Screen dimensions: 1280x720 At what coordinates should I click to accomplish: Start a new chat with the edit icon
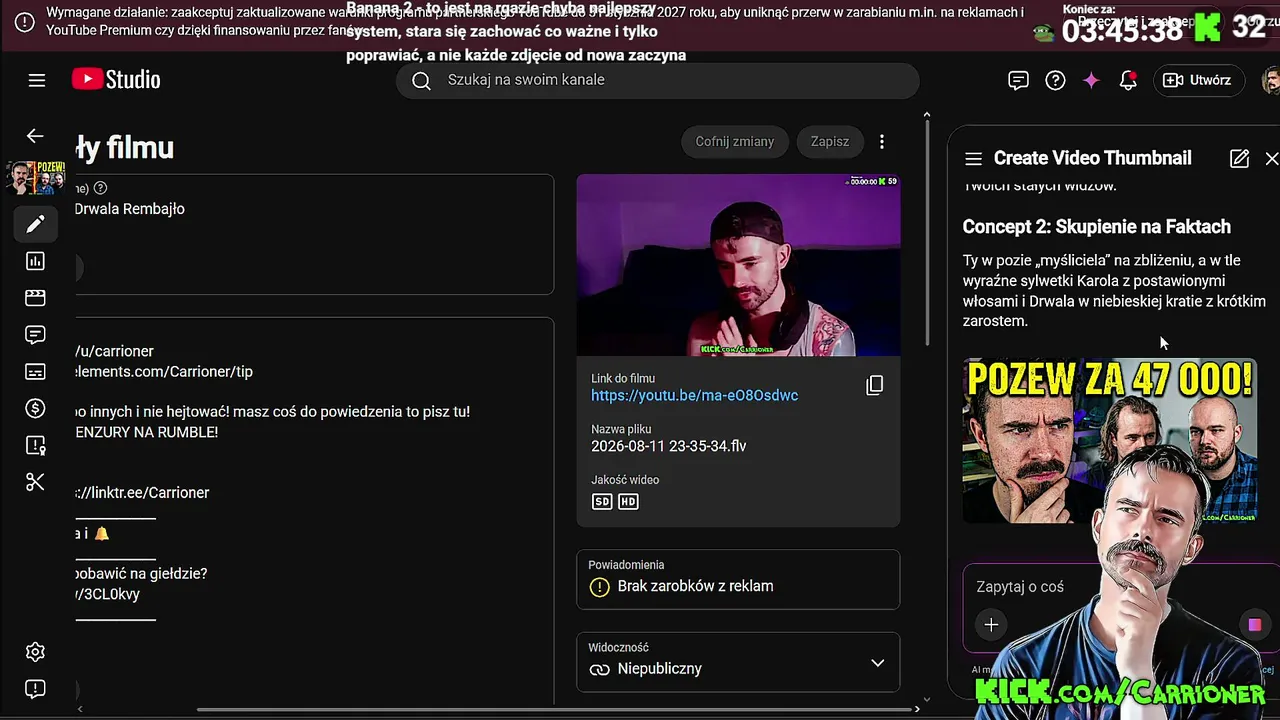(1239, 158)
